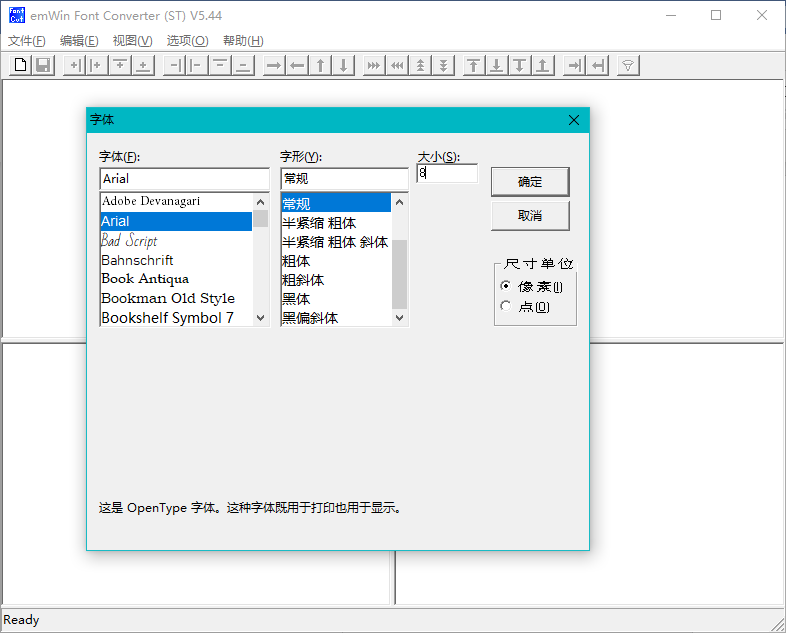This screenshot has width=786, height=633.
Task: Click the stacked up-chevrons toolbar icon
Action: pyautogui.click(x=420, y=65)
